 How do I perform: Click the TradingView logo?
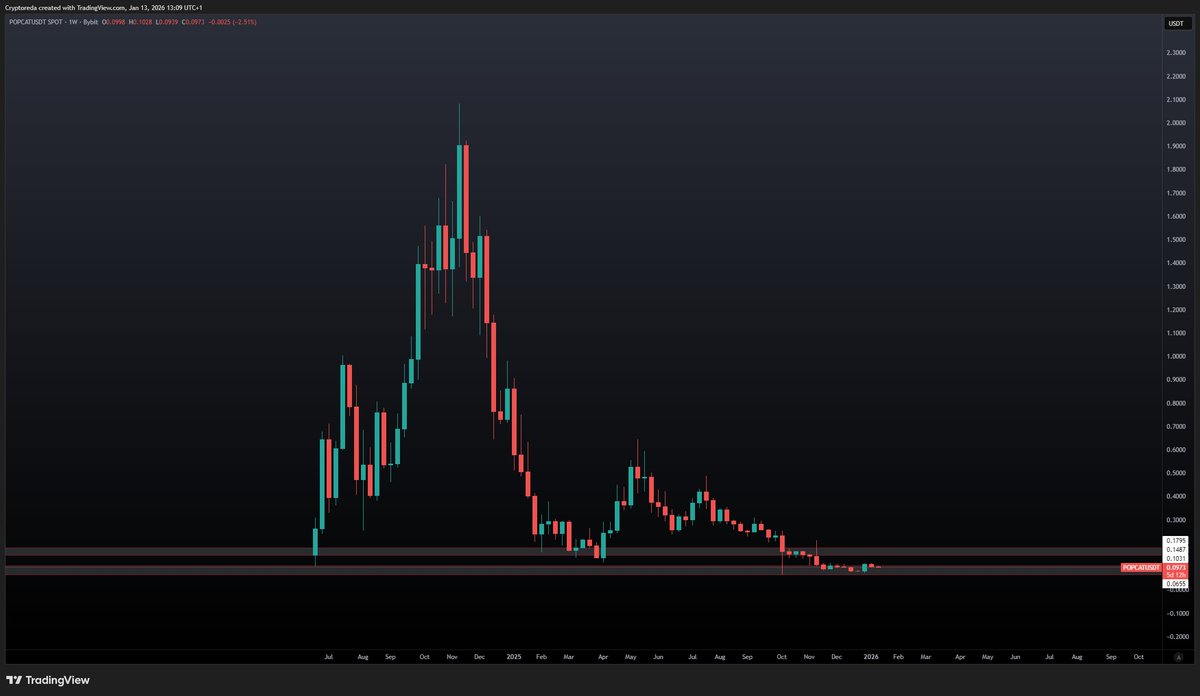coord(48,680)
